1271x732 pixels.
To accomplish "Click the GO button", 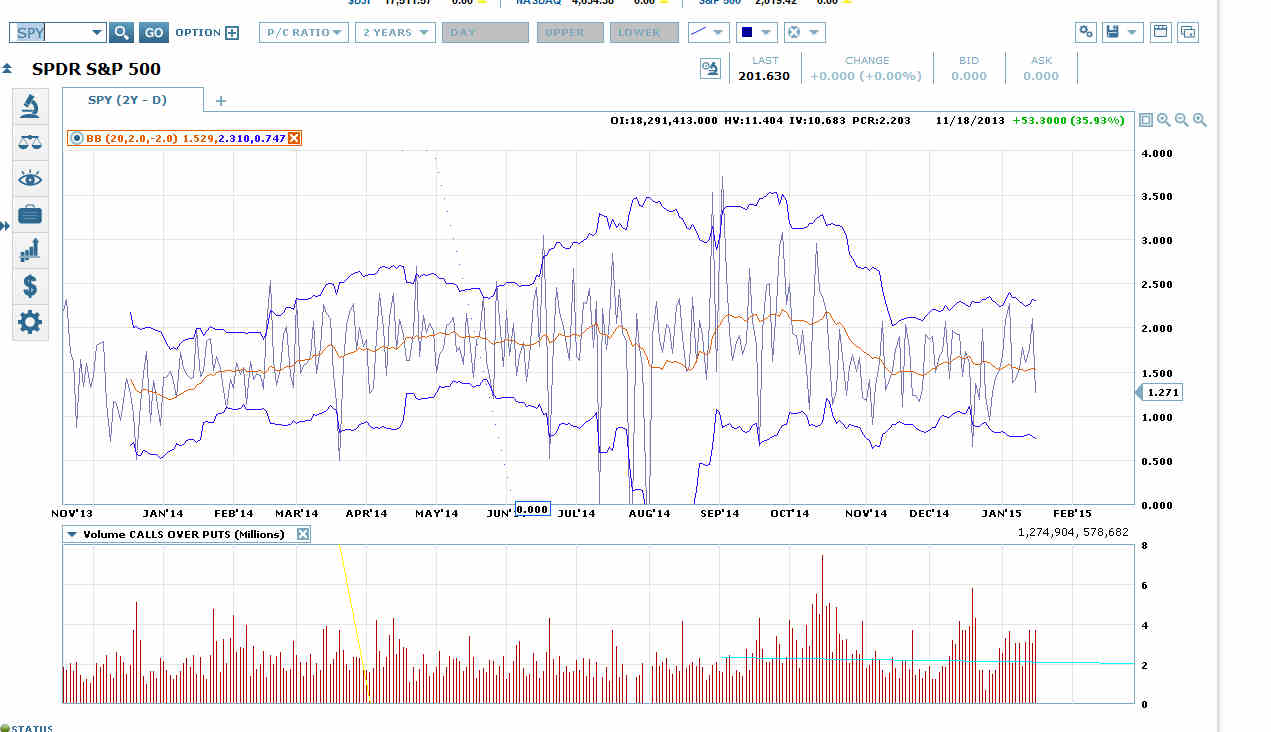I will tap(153, 32).
